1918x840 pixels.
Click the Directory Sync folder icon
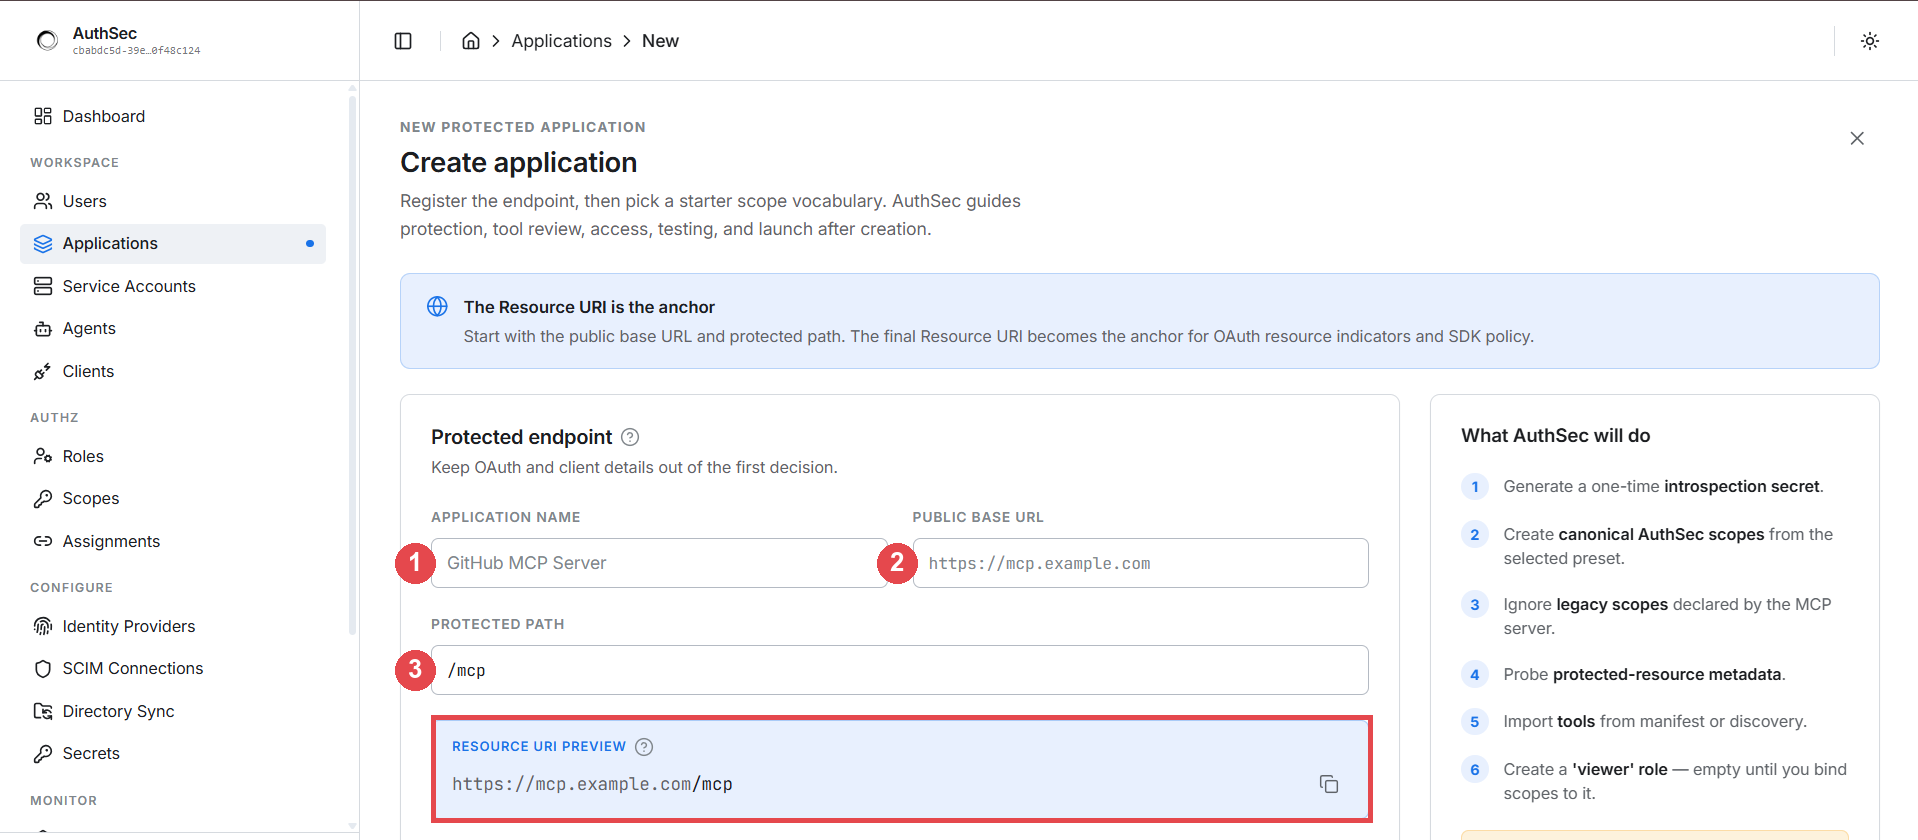[x=43, y=711]
